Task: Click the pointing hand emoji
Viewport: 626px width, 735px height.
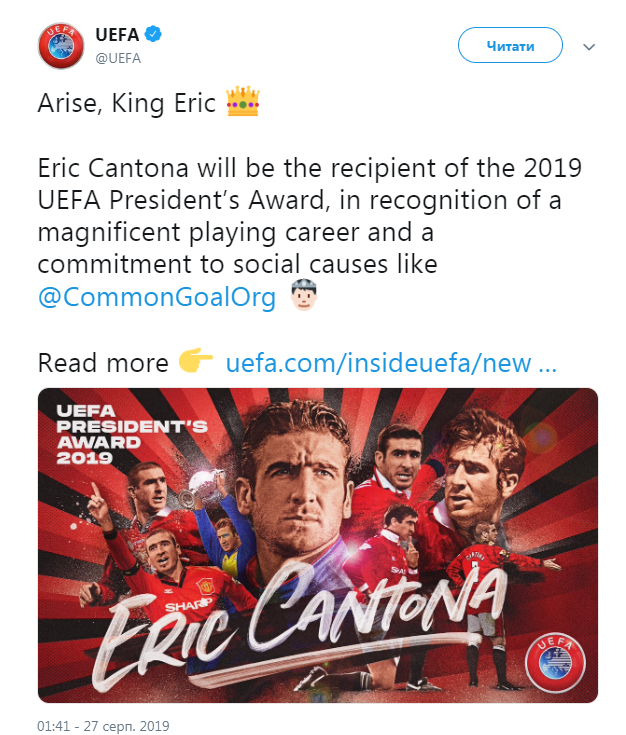Action: [x=196, y=362]
